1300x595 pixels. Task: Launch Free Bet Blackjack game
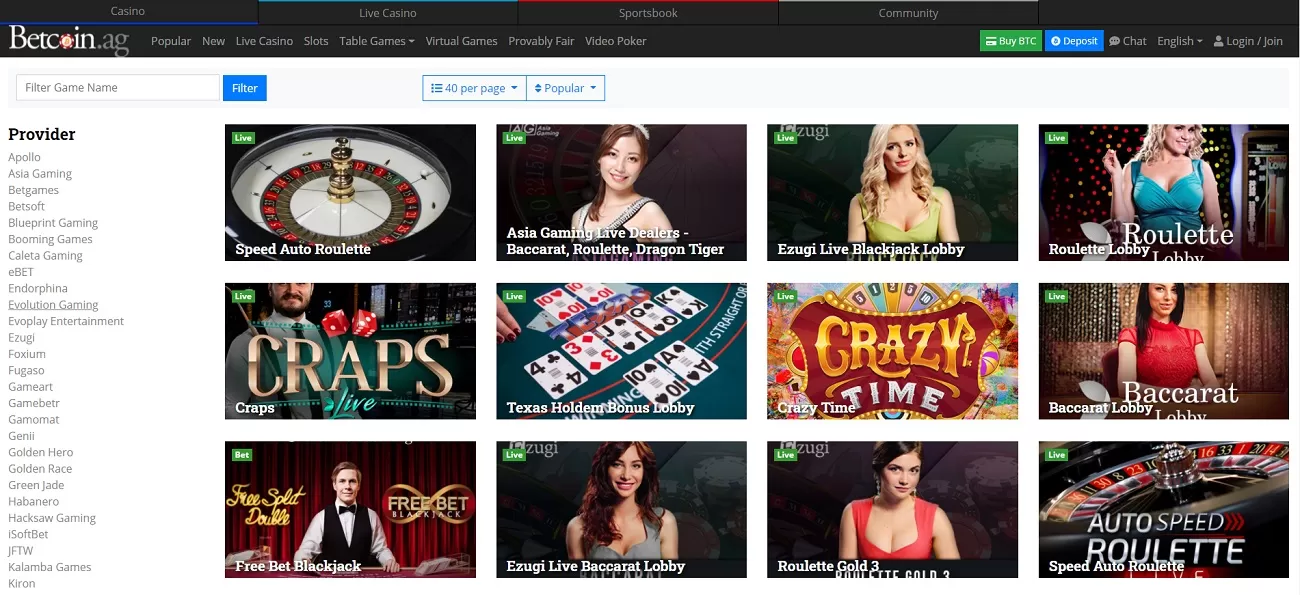point(350,509)
